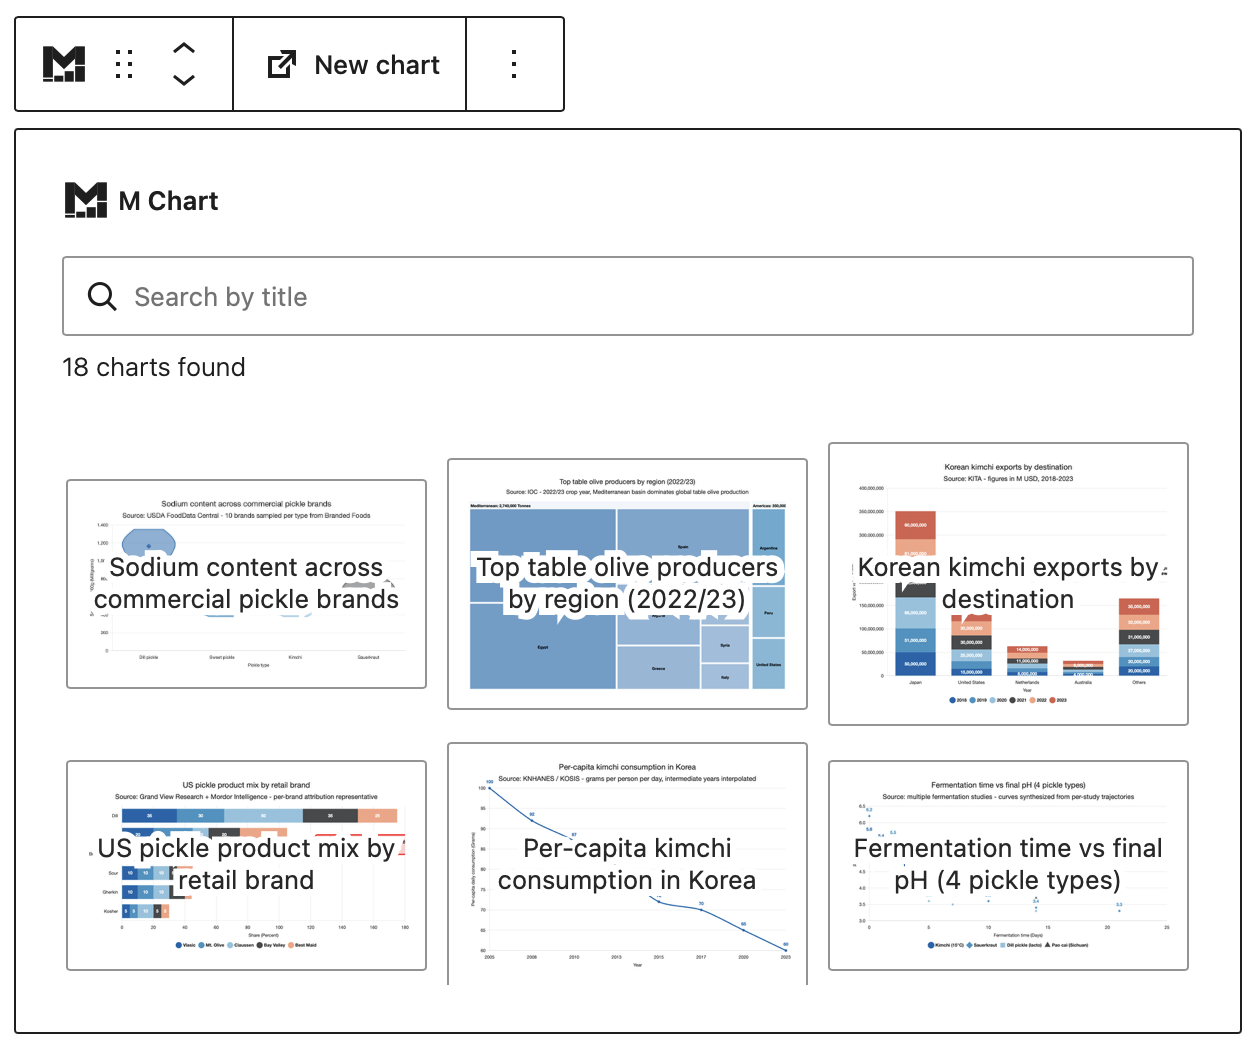1258x1049 pixels.
Task: Select Sodium content across commercial pickle brands chart
Action: point(246,584)
